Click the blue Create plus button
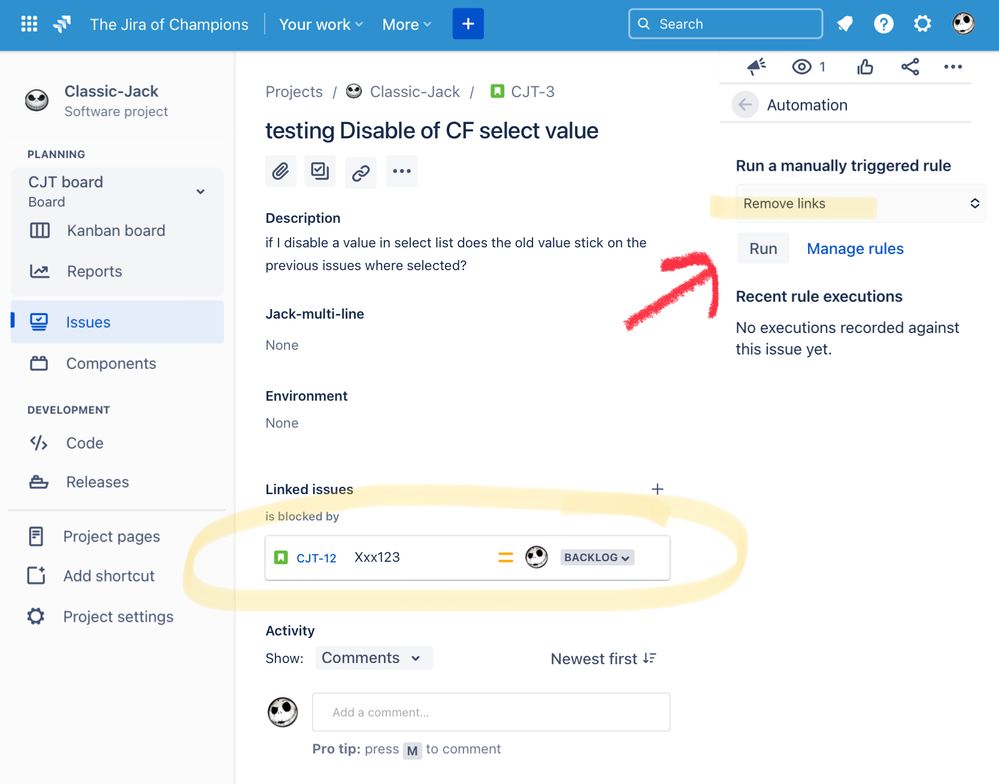 coord(468,24)
